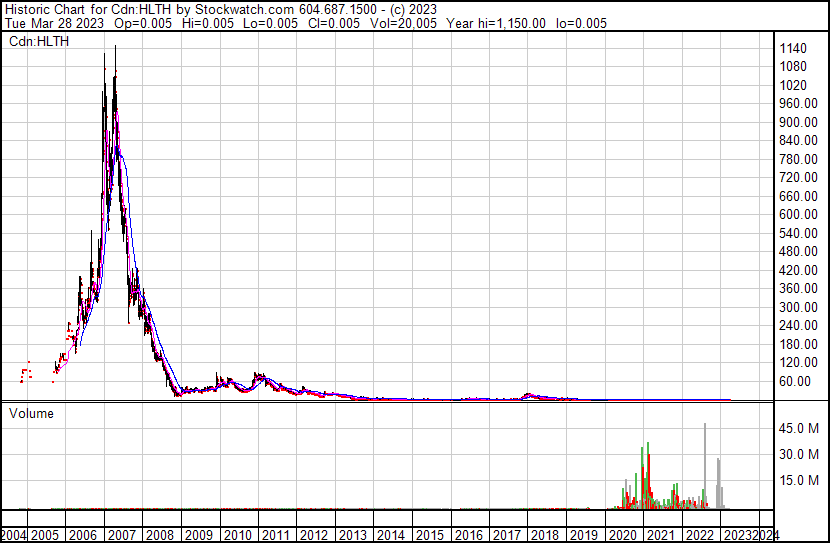Click the 360.00 price axis label
The height and width of the screenshot is (543, 830).
point(800,288)
